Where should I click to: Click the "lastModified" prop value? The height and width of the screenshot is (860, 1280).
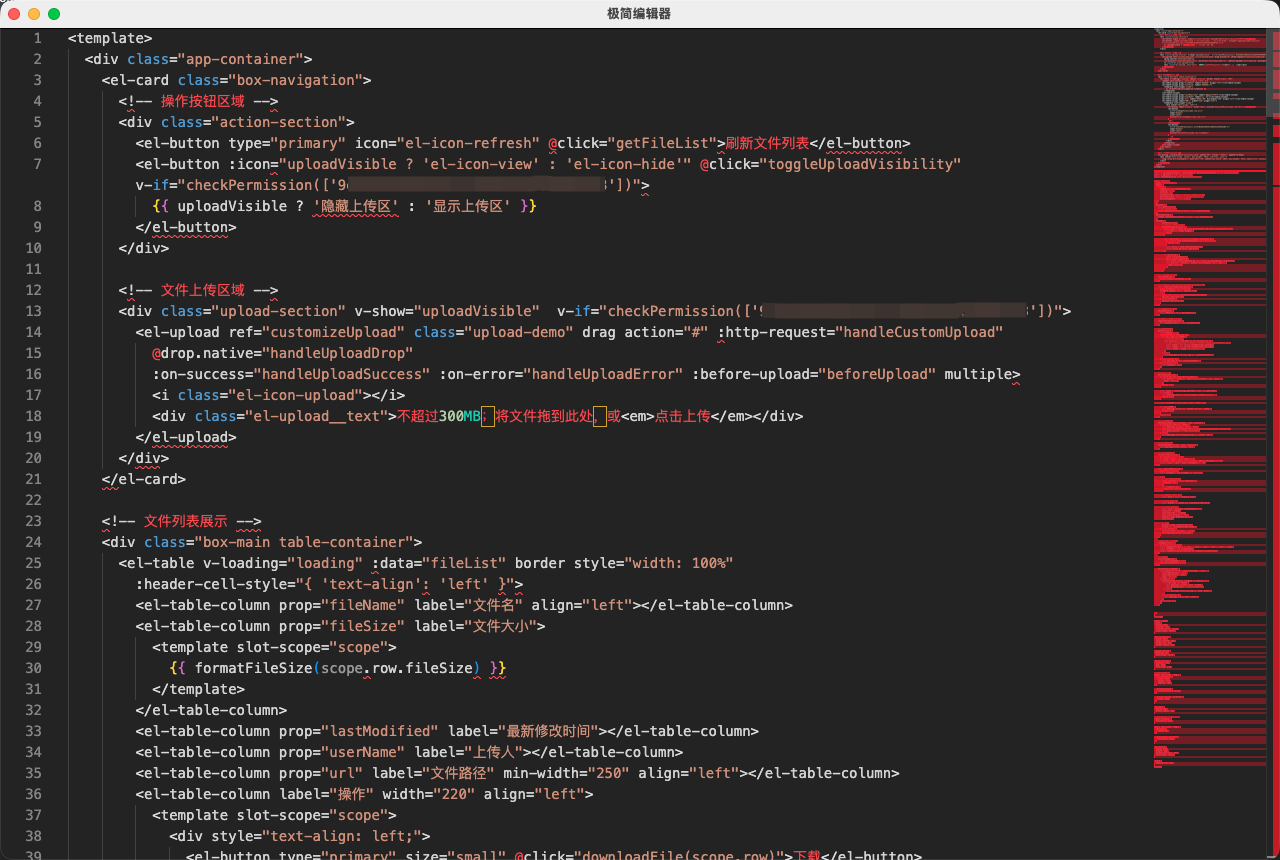point(380,731)
